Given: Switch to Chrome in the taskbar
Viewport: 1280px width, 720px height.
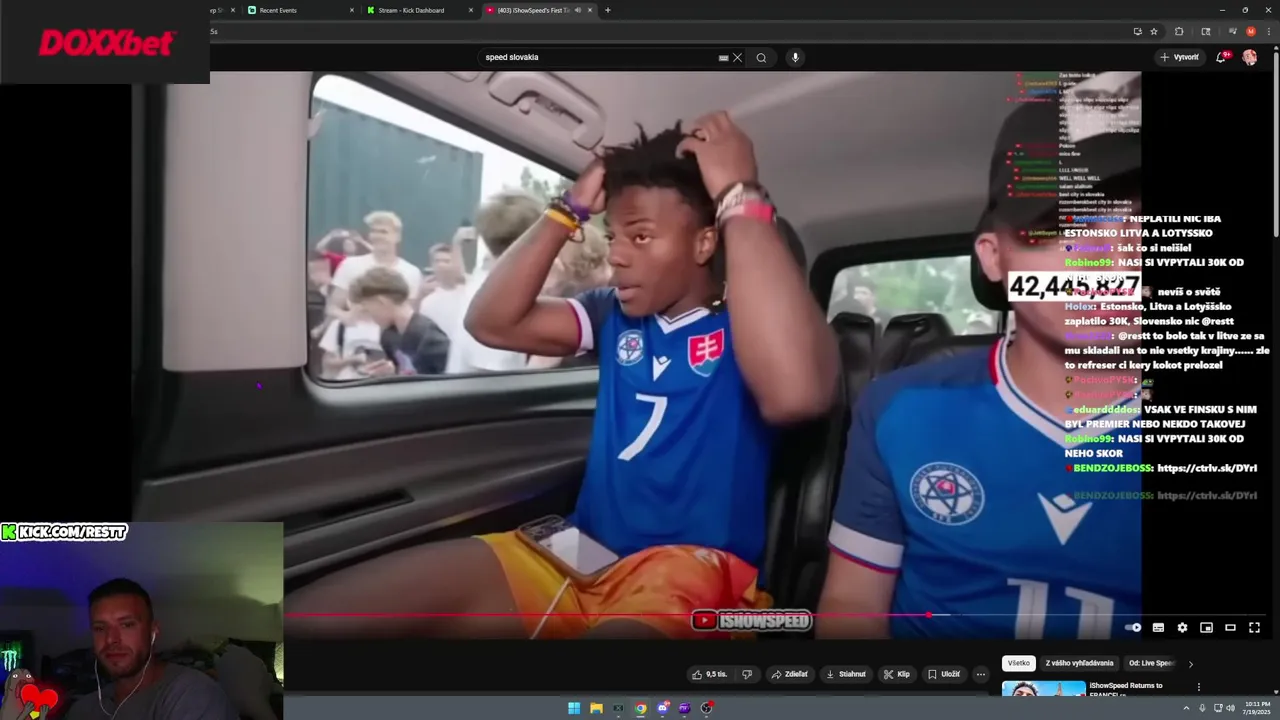Looking at the screenshot, I should pyautogui.click(x=640, y=708).
